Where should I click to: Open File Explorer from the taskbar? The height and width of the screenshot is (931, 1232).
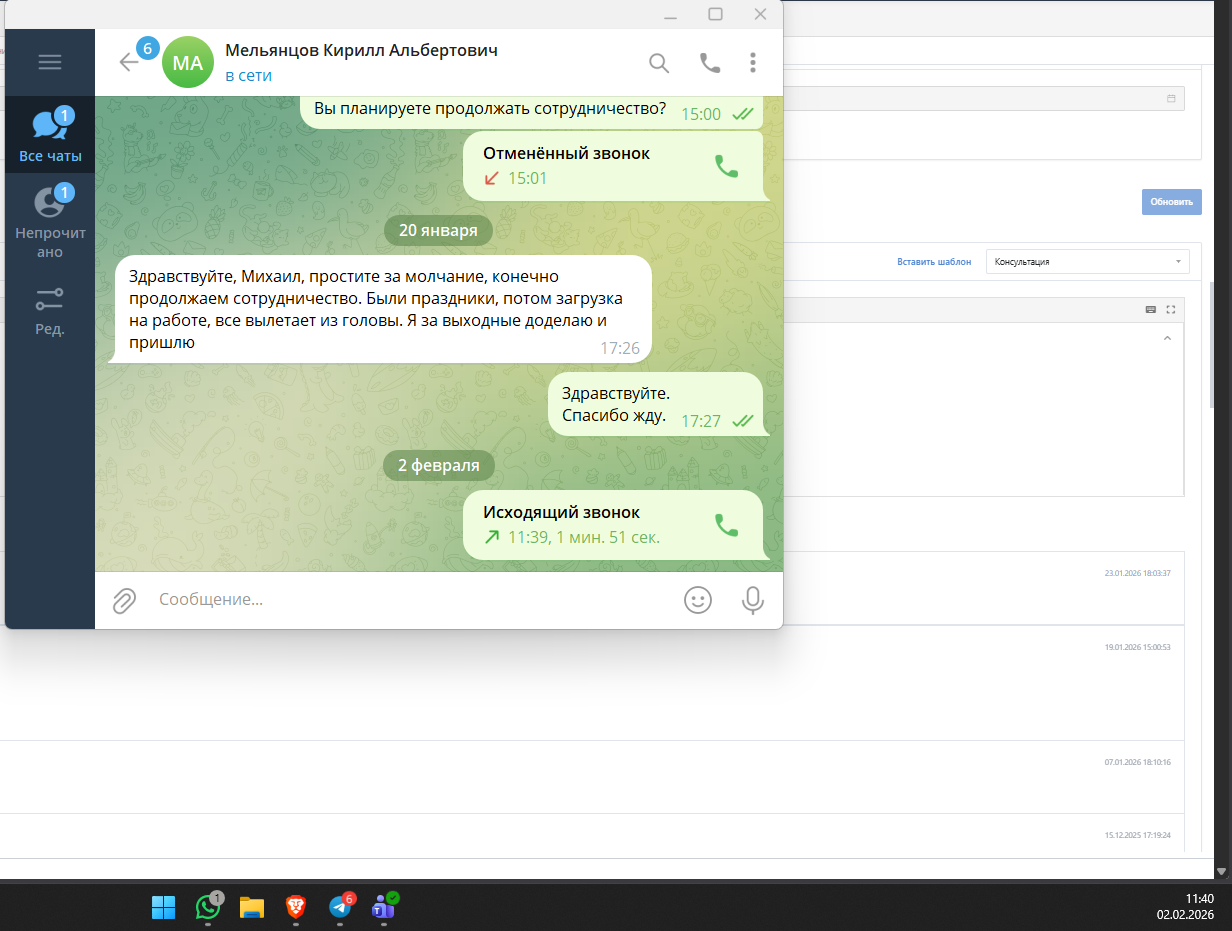(252, 907)
